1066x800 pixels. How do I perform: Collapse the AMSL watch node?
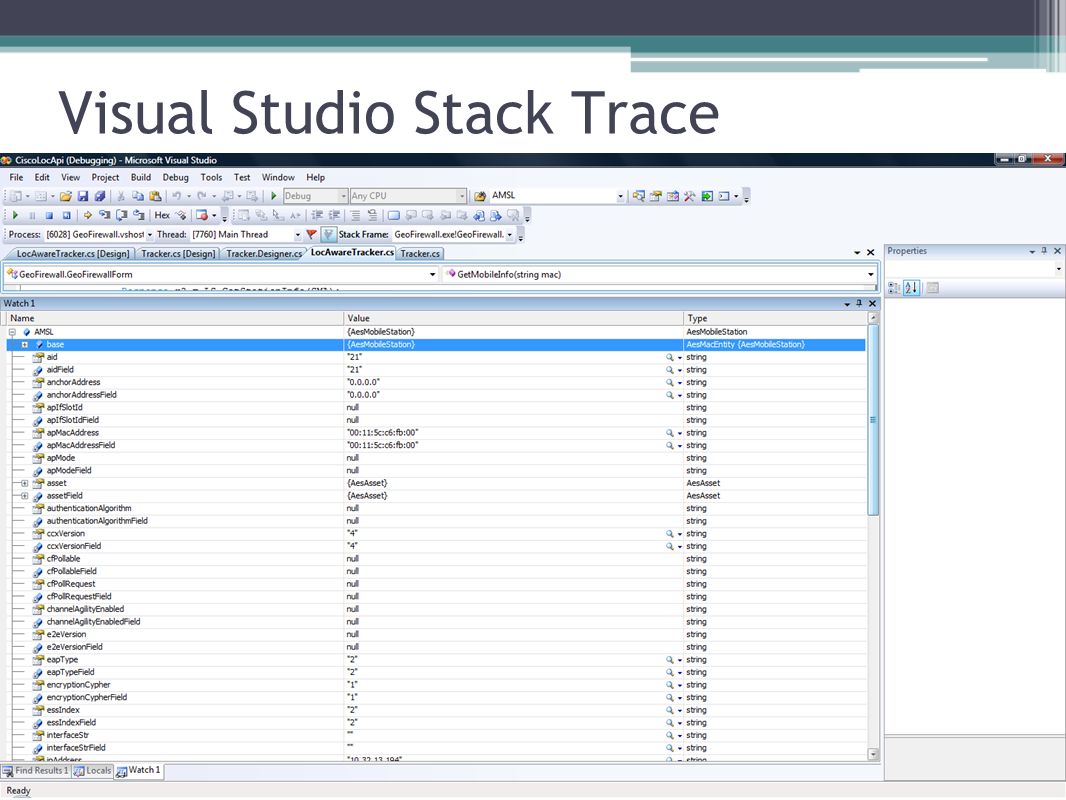[12, 332]
